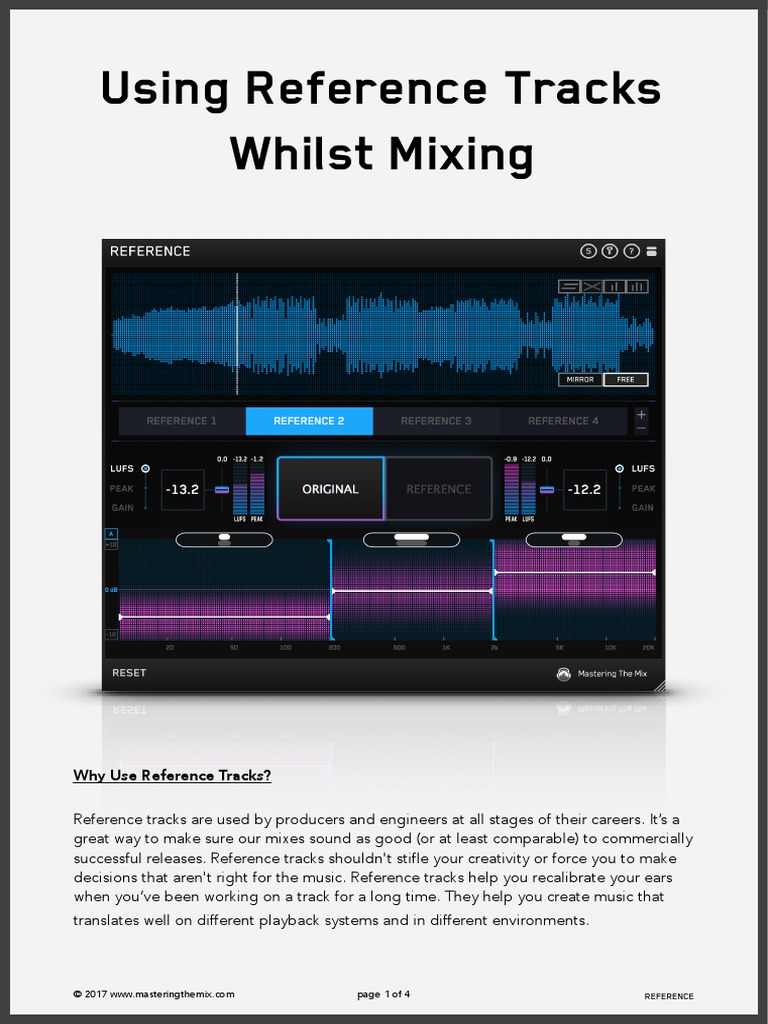Click the 'Mastering The Mix' brand text
Image resolution: width=768 pixels, height=1024 pixels.
(612, 673)
